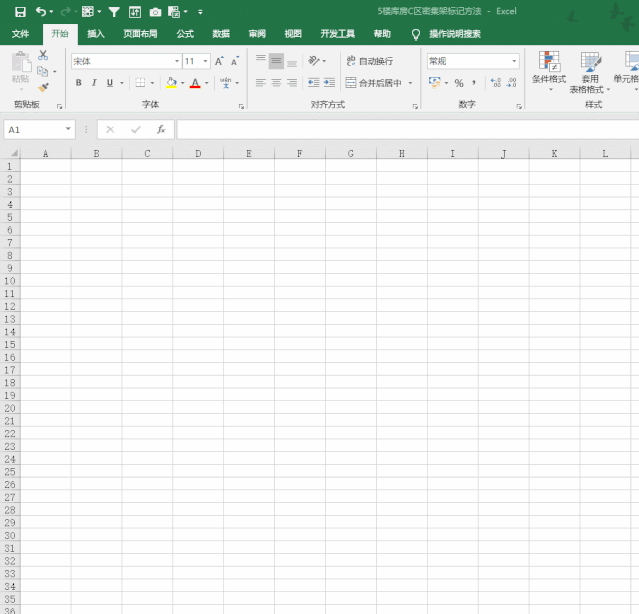Increase decimal places
The image size is (639, 614).
(x=496, y=83)
